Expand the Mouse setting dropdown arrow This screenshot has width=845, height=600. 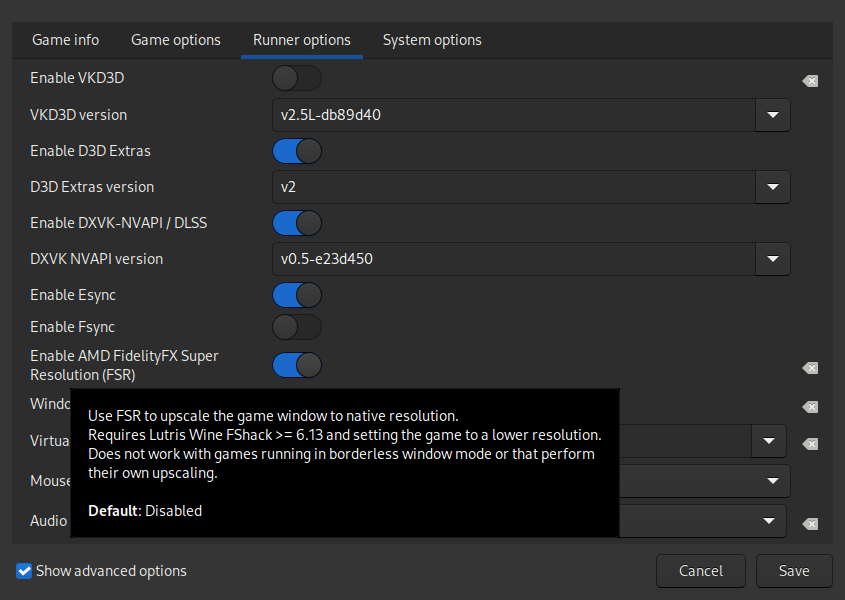pos(772,481)
